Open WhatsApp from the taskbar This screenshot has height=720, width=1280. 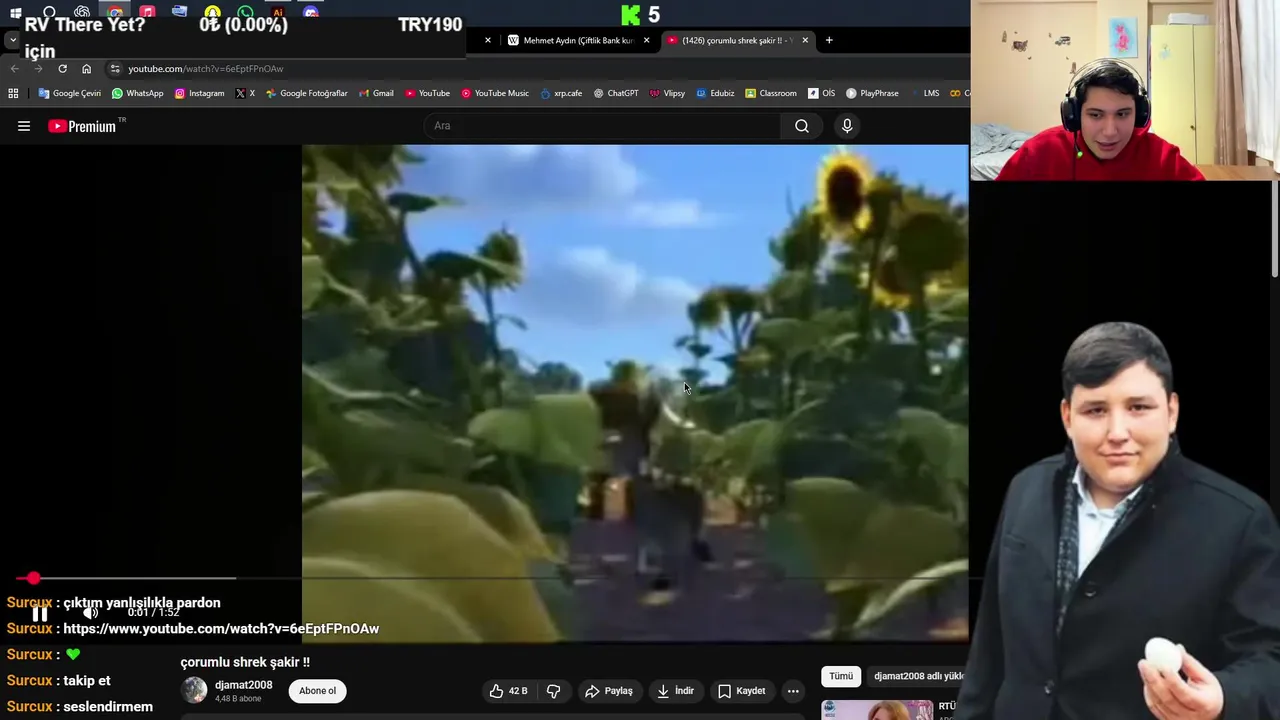[x=245, y=13]
